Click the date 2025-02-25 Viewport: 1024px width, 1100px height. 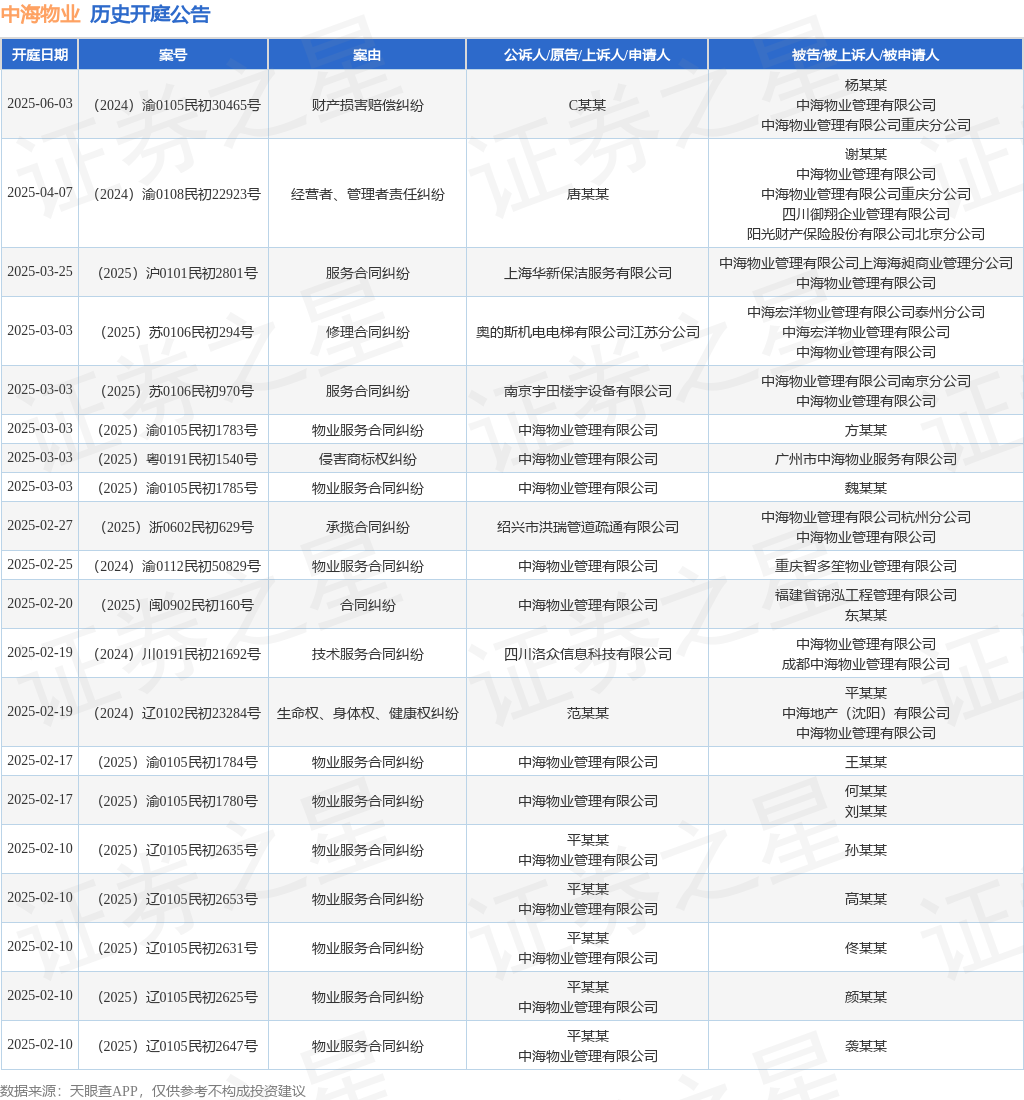coord(40,564)
